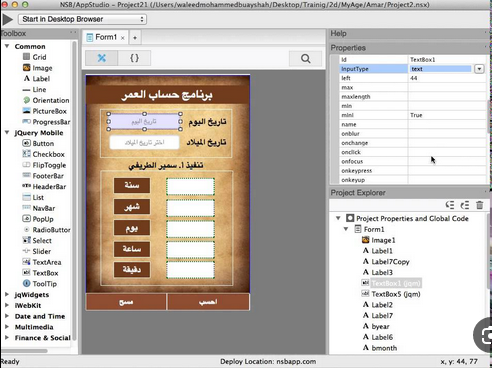Add a new form with the plus tab

coord(135,38)
